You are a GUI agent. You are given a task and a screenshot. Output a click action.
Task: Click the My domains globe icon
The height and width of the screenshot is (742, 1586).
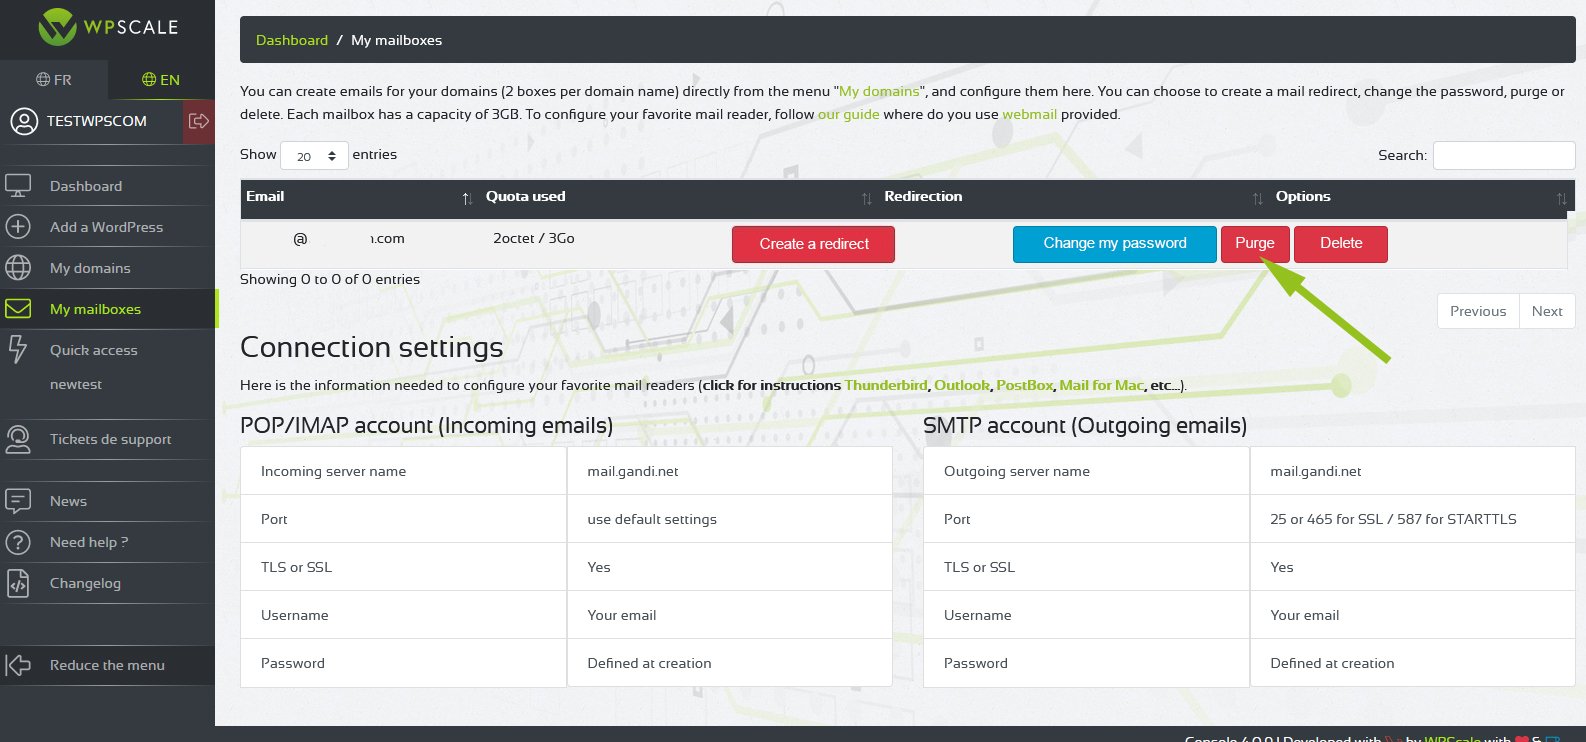coord(18,268)
